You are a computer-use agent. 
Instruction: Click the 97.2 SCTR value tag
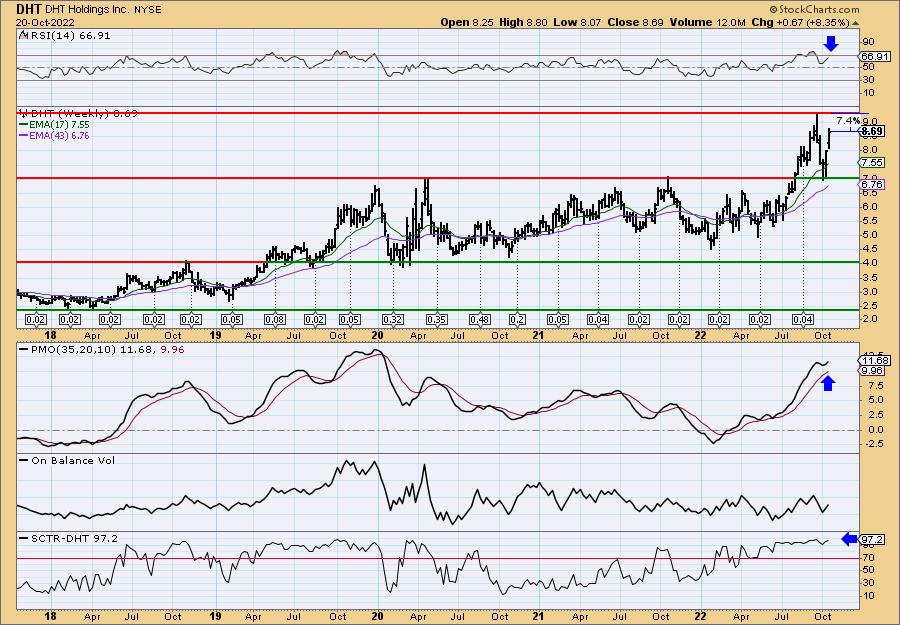872,539
